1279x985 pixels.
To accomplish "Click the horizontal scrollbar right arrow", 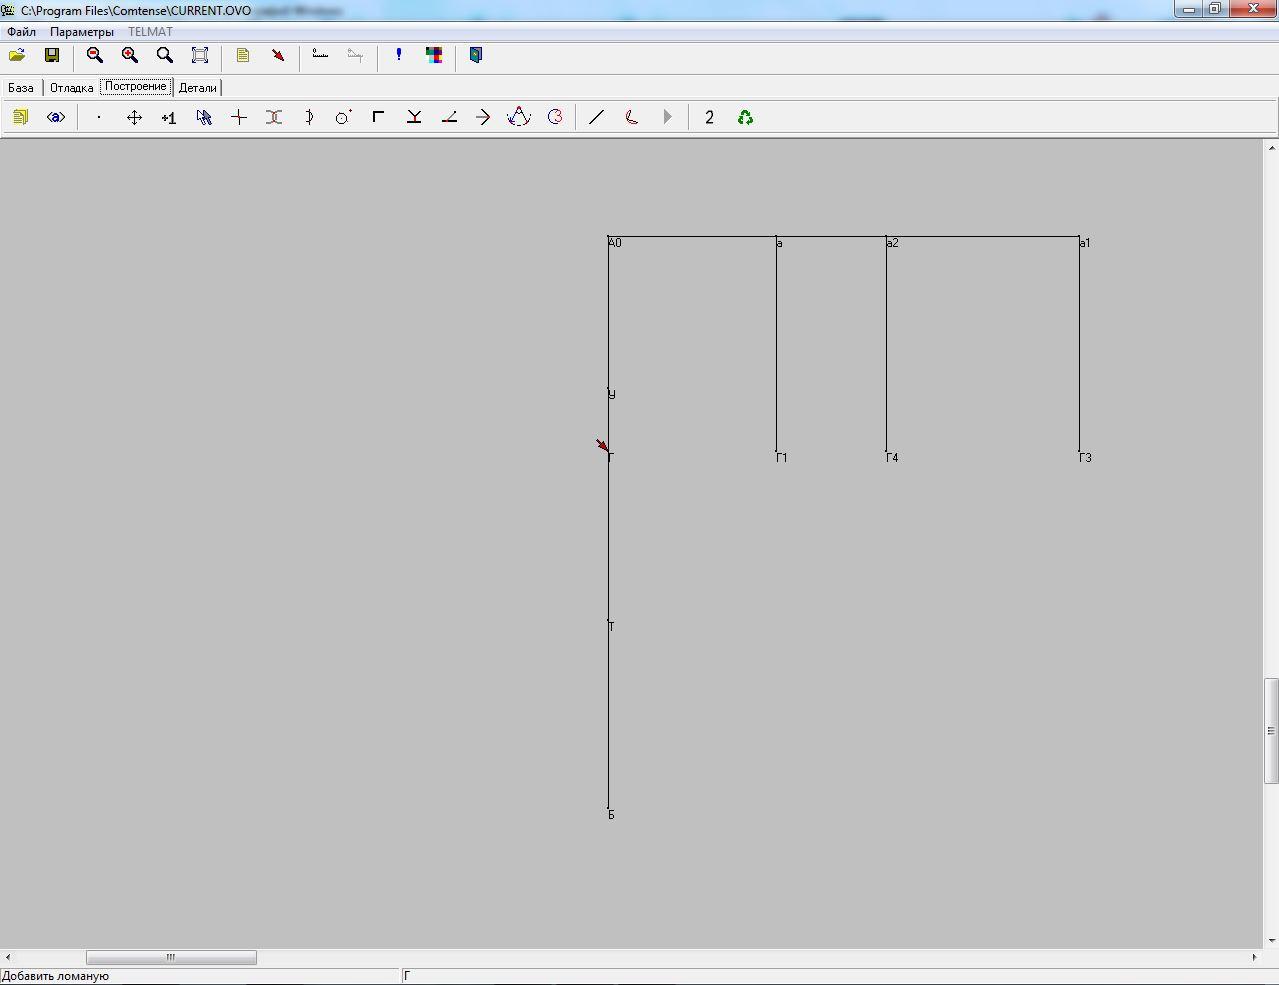I will pyautogui.click(x=1255, y=957).
